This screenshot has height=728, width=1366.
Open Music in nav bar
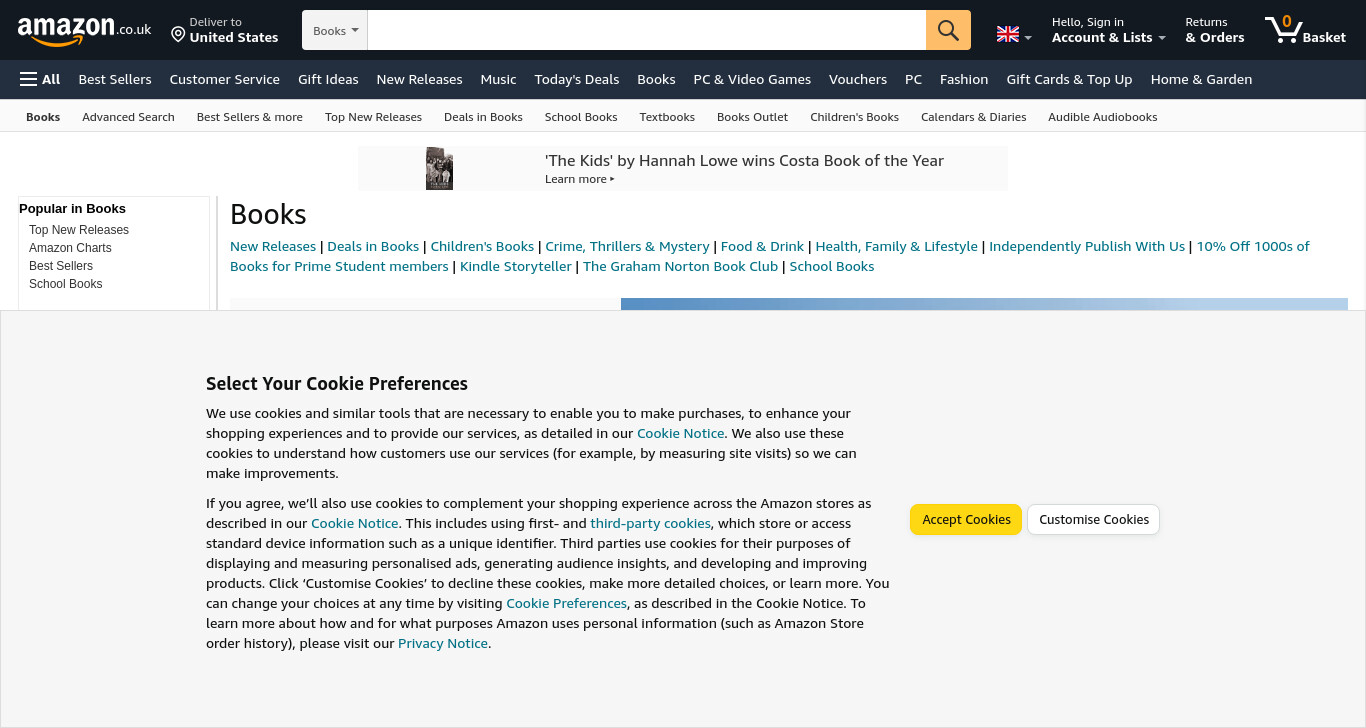pos(498,79)
